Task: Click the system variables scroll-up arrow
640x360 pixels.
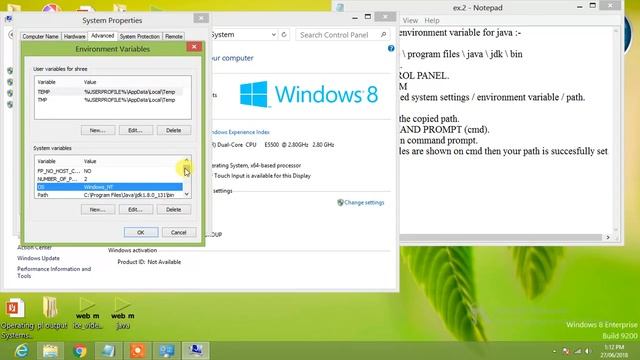Action: point(187,160)
